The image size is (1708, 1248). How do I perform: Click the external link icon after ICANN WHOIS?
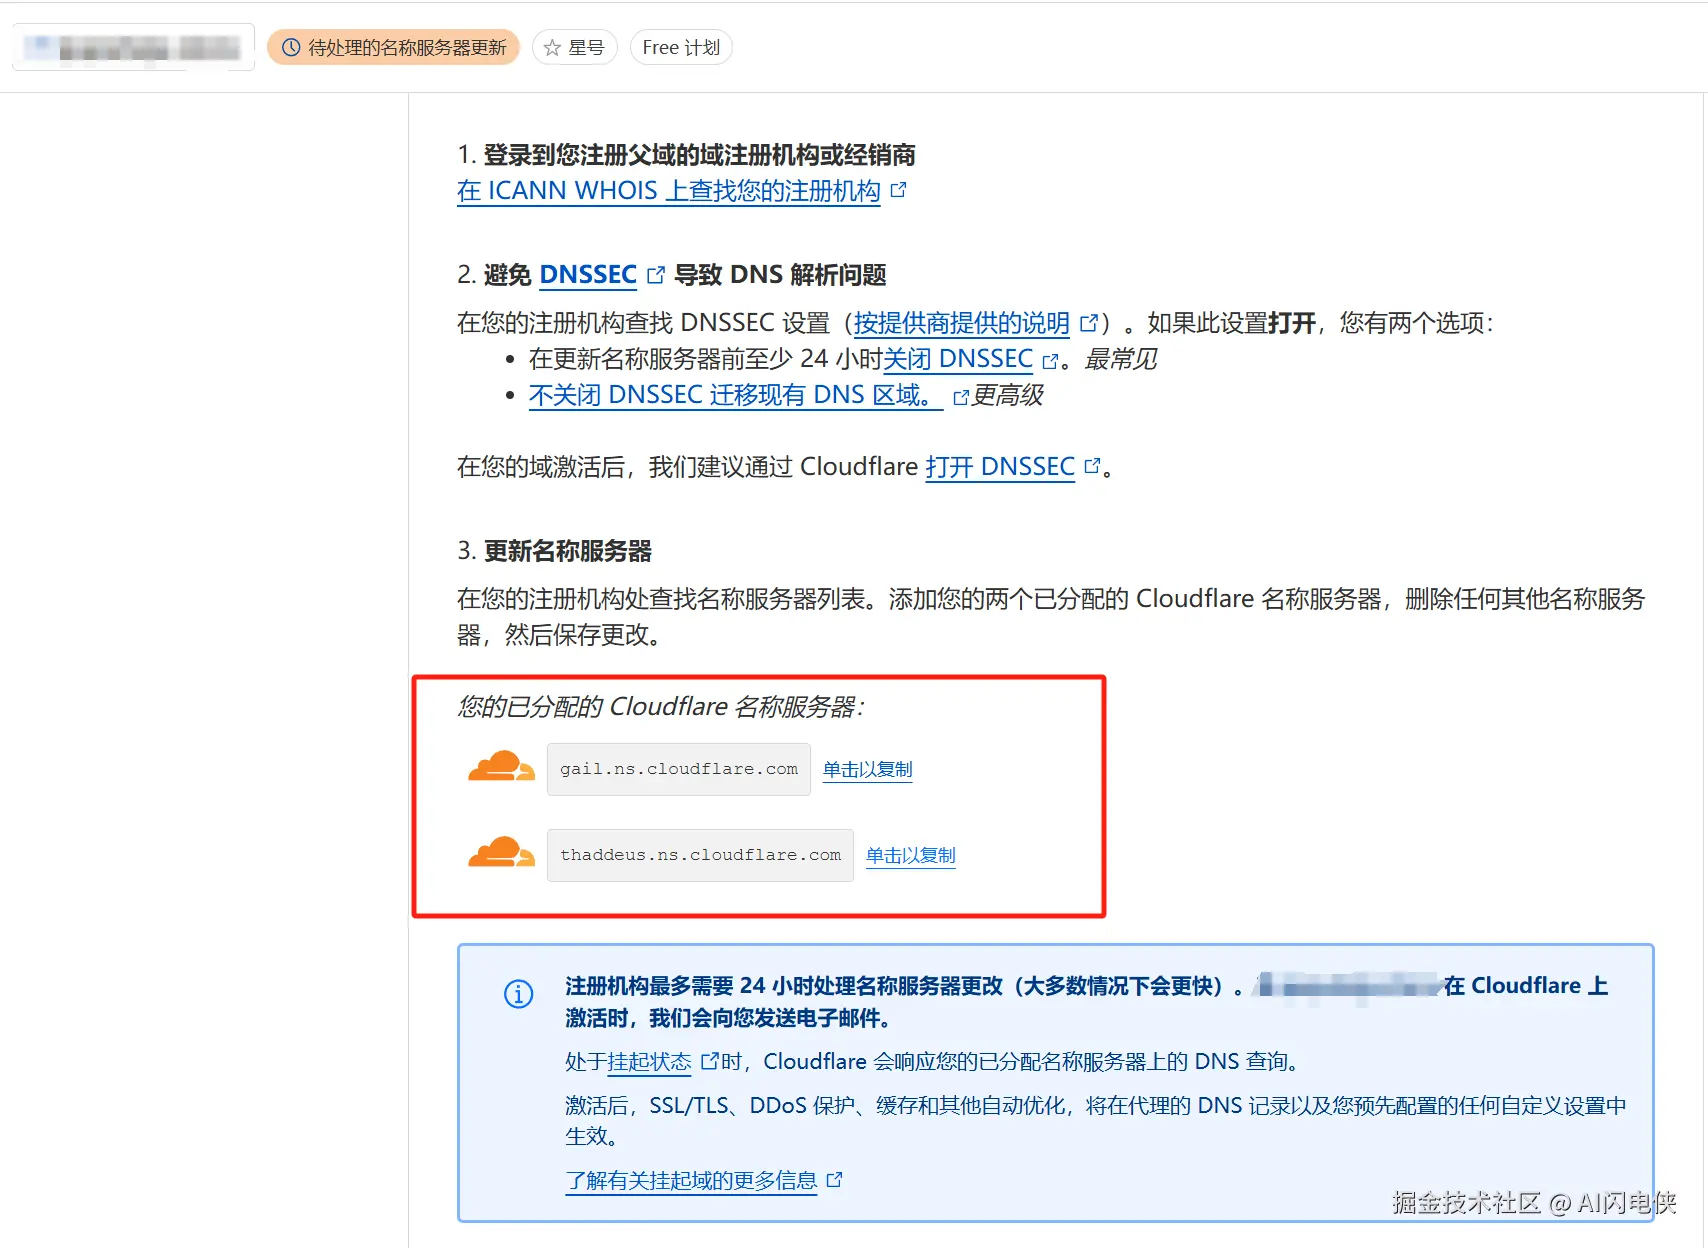pyautogui.click(x=898, y=190)
